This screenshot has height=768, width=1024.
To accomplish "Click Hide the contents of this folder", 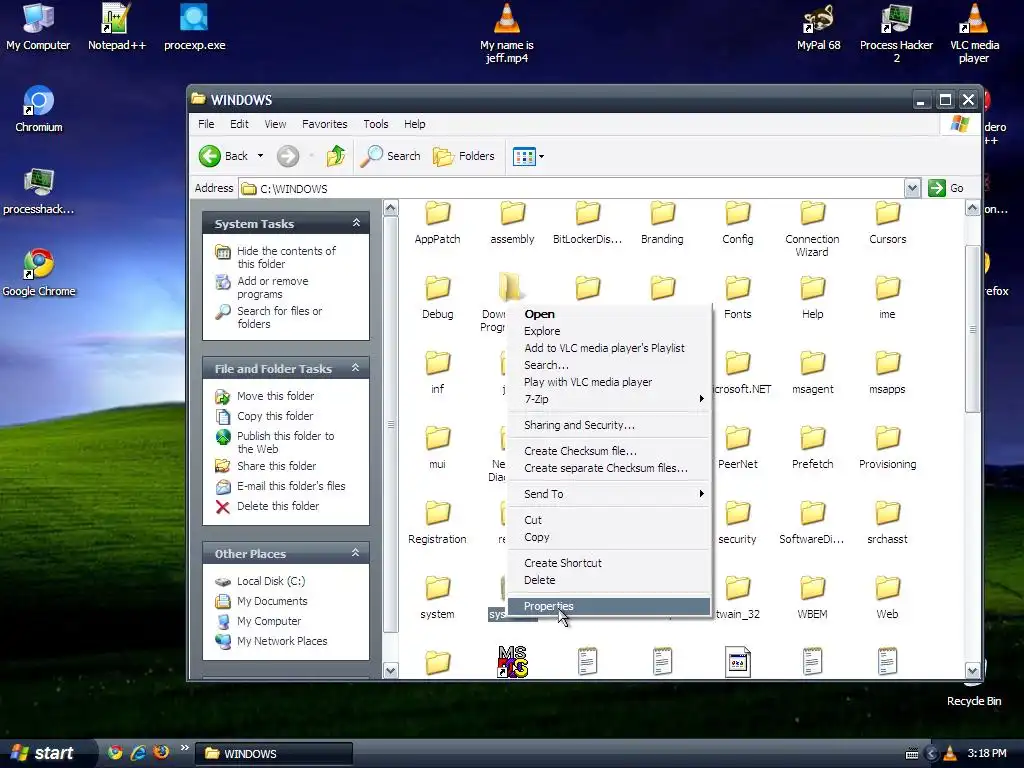I will click(286, 257).
